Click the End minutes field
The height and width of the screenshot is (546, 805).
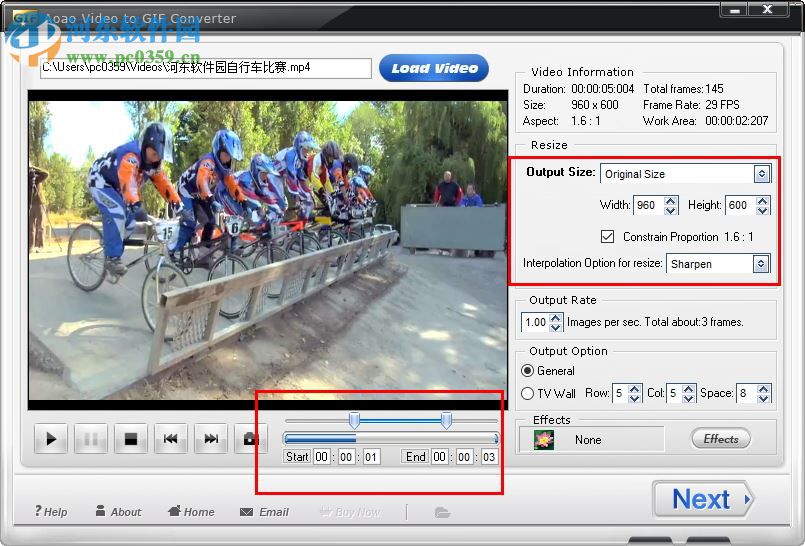pos(465,457)
